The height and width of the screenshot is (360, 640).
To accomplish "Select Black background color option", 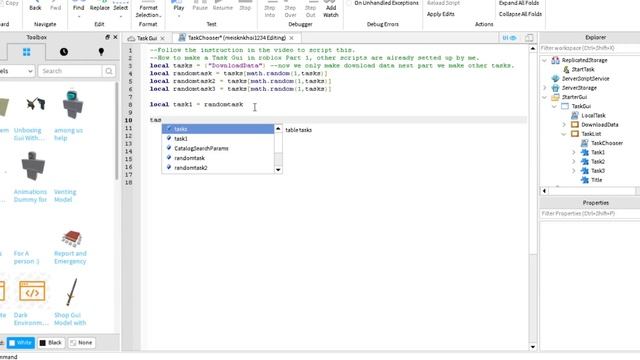I will coord(51,342).
